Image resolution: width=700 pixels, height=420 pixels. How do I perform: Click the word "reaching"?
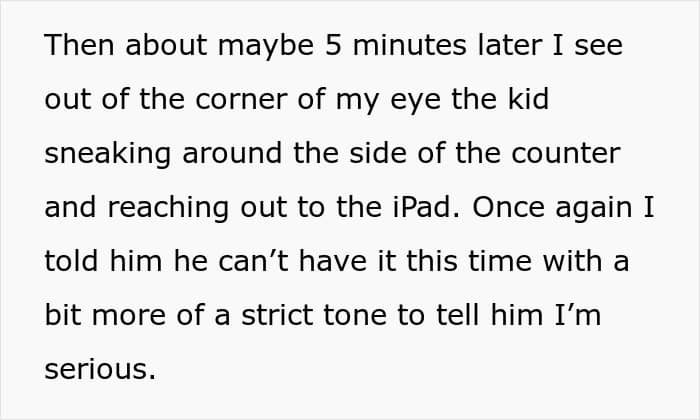[x=168, y=209]
